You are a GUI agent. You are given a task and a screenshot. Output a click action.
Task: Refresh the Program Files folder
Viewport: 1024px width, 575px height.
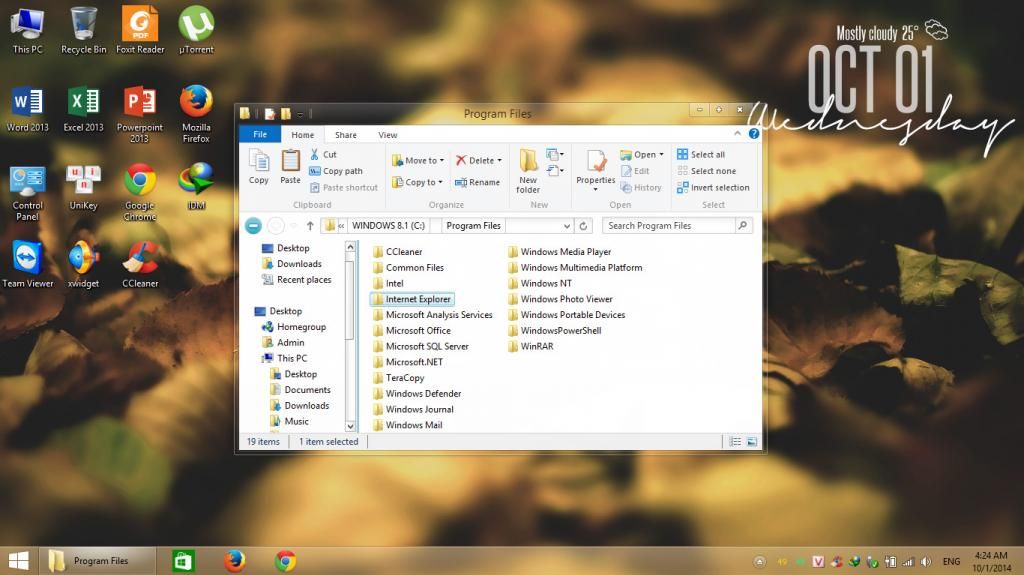click(x=583, y=226)
